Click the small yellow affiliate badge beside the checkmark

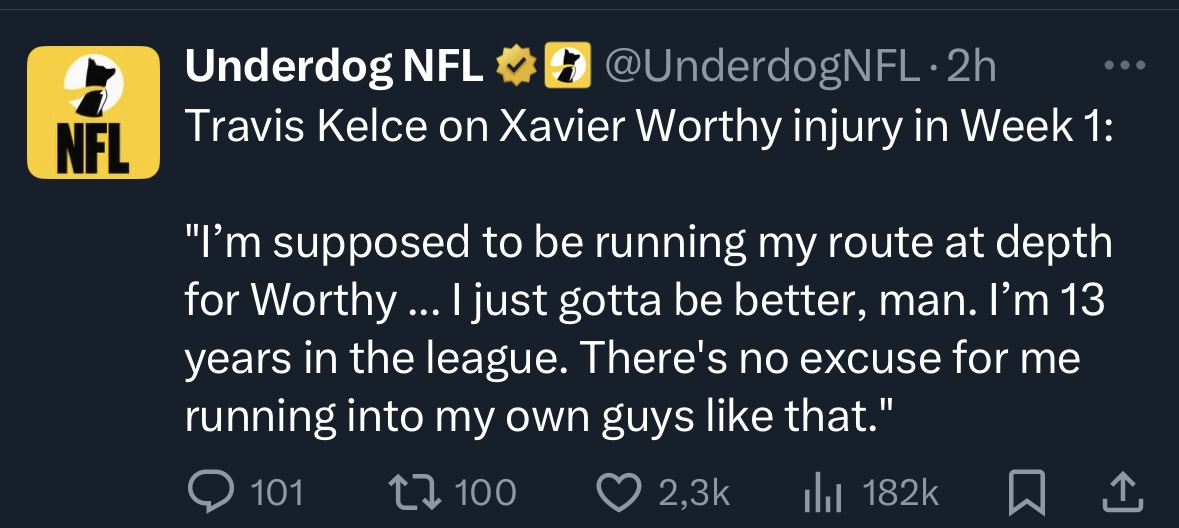pyautogui.click(x=563, y=67)
